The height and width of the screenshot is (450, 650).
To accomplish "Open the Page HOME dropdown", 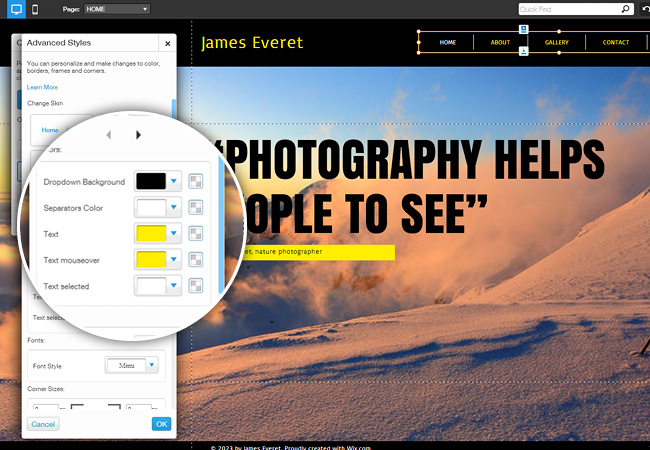I will coord(117,9).
